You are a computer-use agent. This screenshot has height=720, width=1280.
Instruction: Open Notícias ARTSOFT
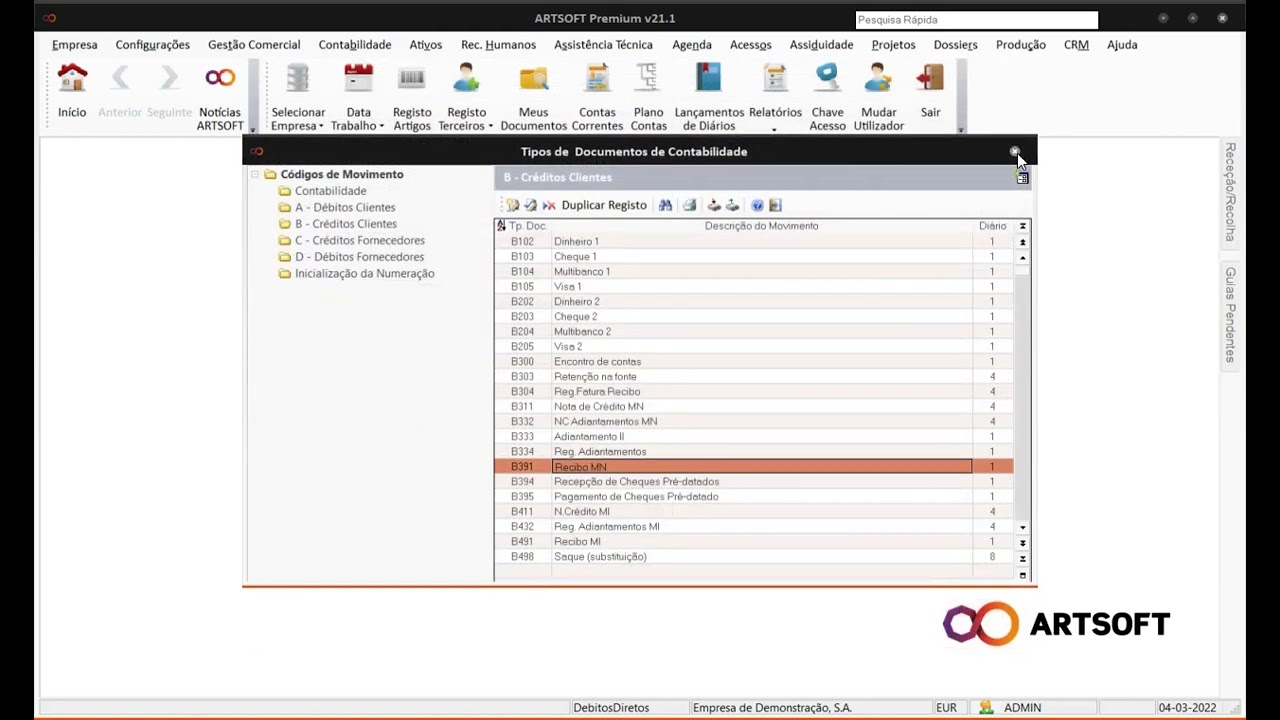point(220,97)
